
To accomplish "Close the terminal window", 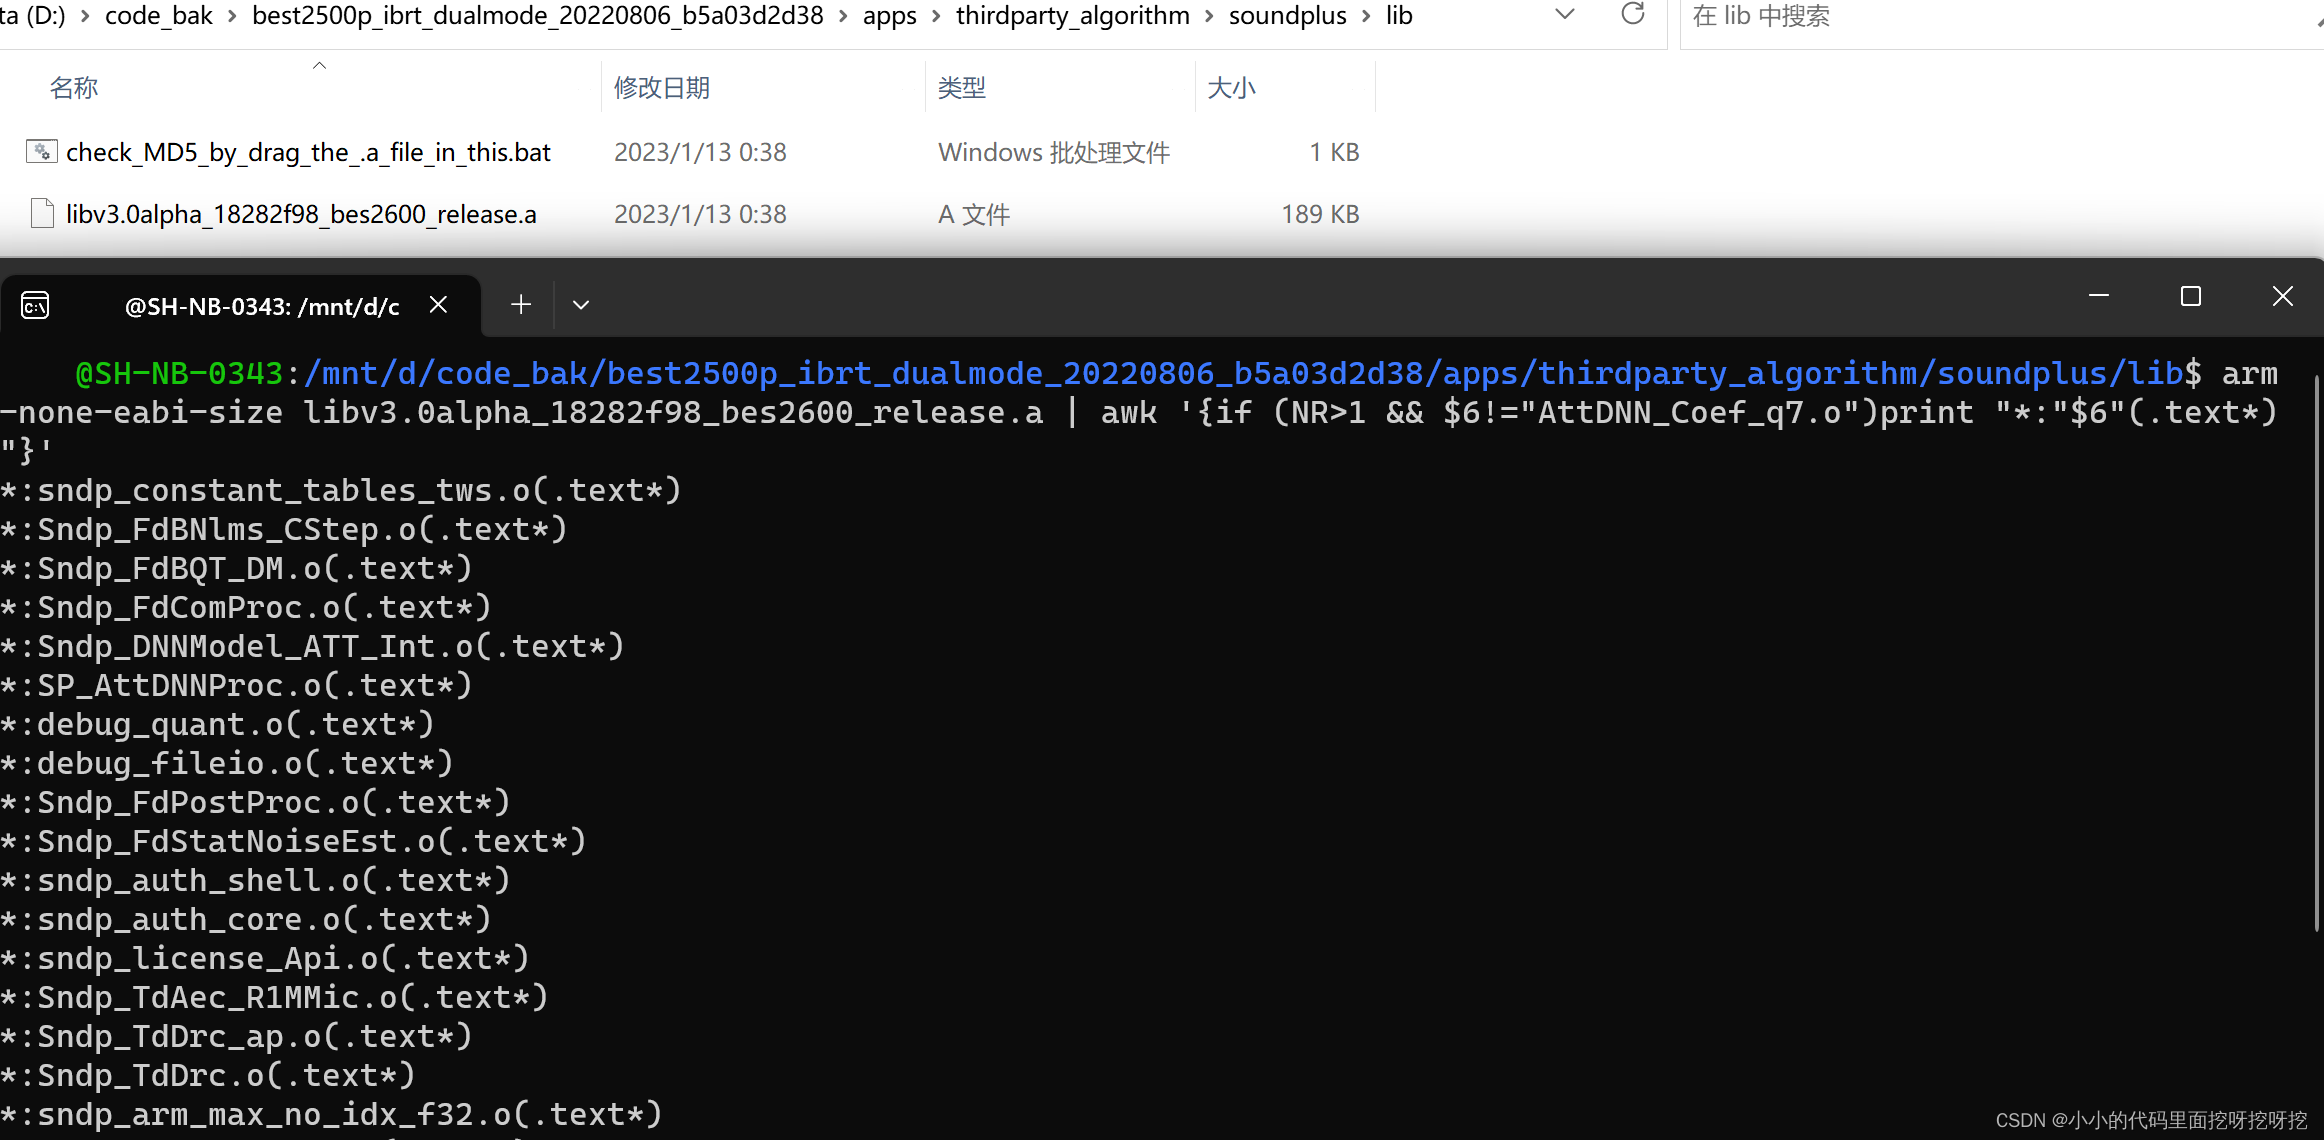I will click(x=2282, y=297).
